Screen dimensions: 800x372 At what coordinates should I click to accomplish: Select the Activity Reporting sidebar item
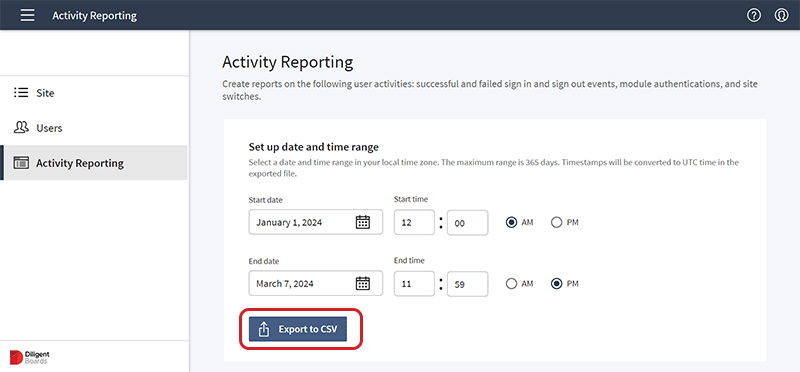coord(94,163)
